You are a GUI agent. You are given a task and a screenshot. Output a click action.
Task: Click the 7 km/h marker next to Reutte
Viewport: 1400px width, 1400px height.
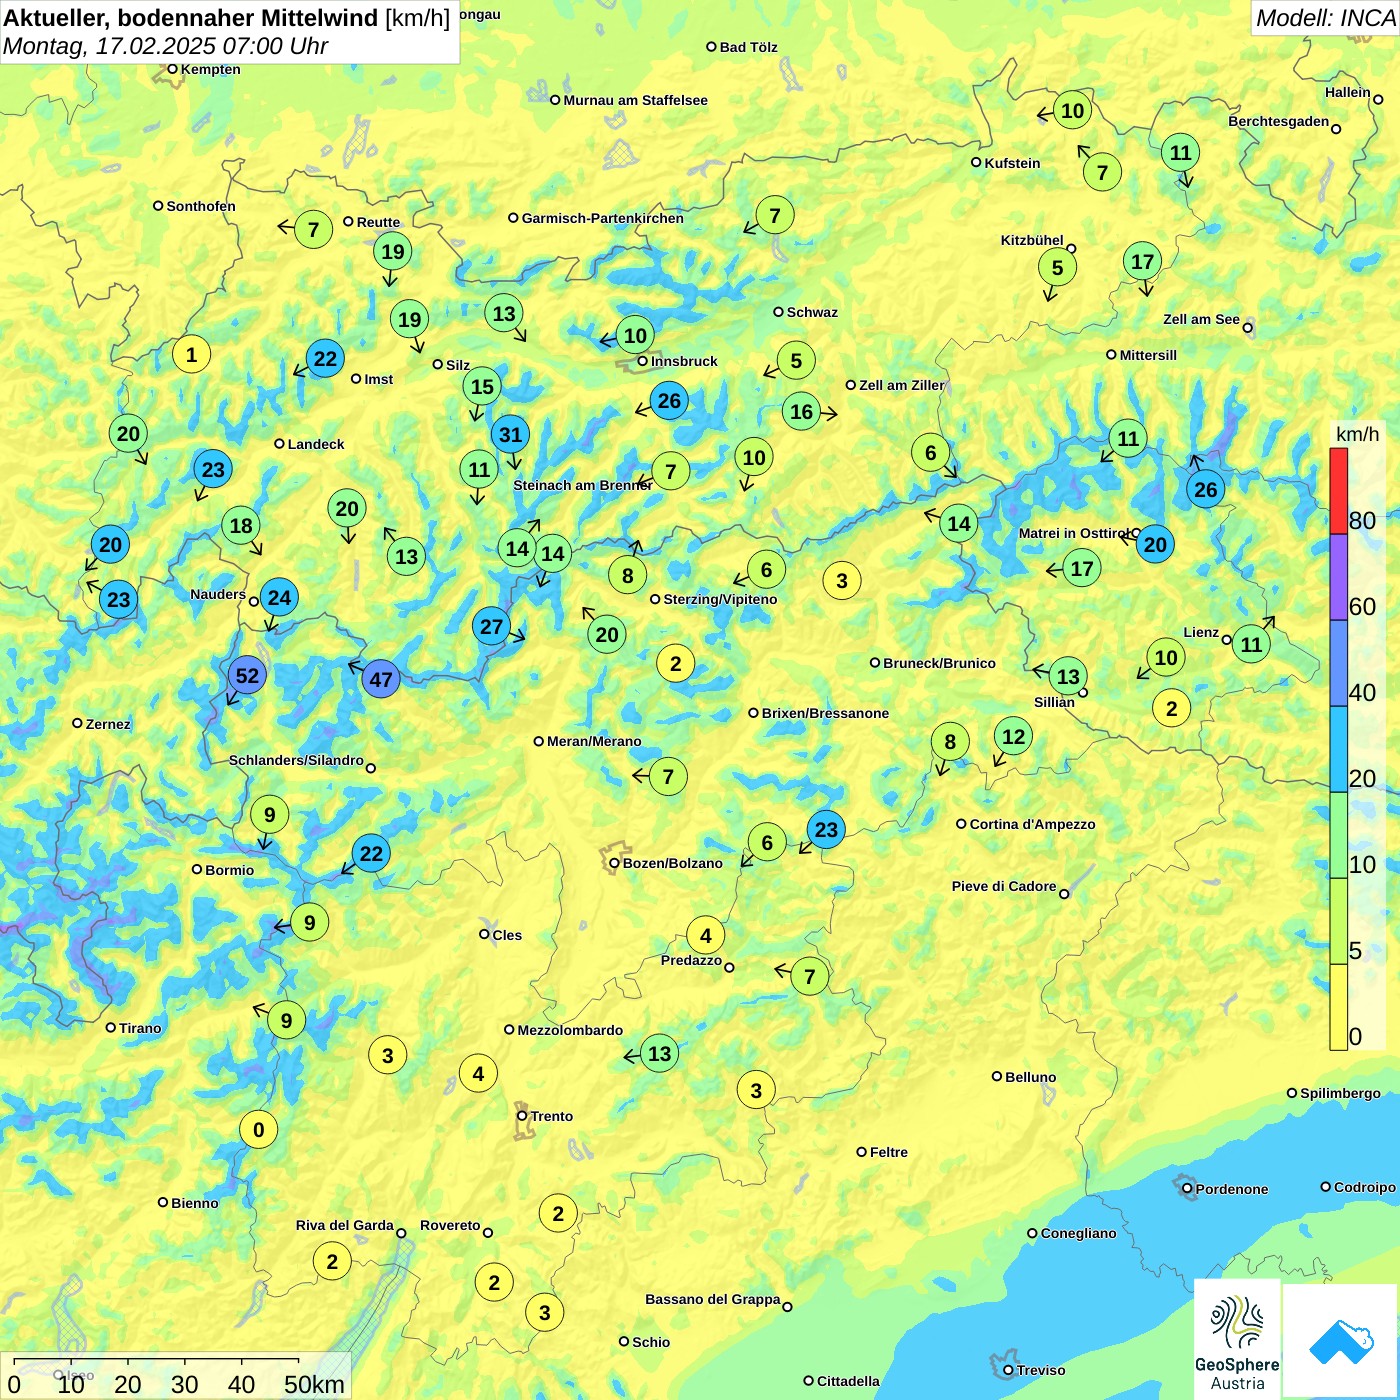pos(313,229)
